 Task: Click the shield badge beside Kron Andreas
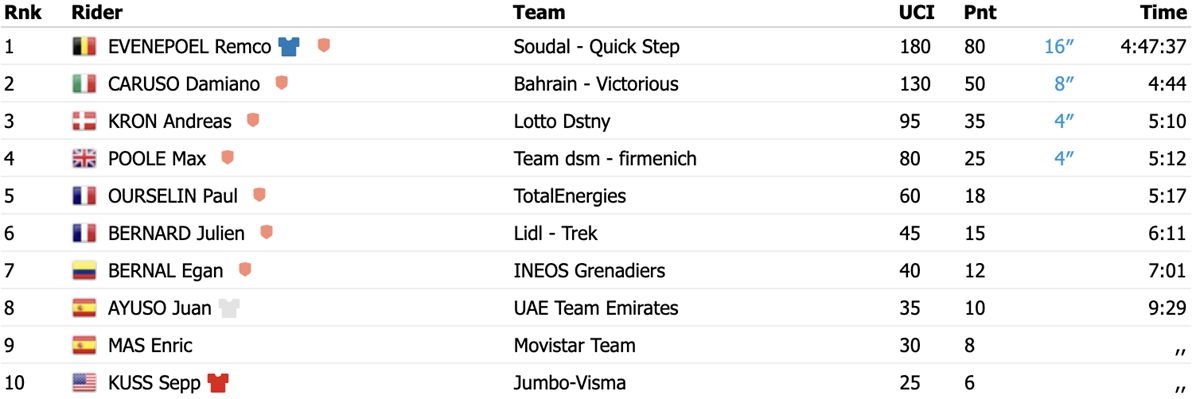pos(253,121)
